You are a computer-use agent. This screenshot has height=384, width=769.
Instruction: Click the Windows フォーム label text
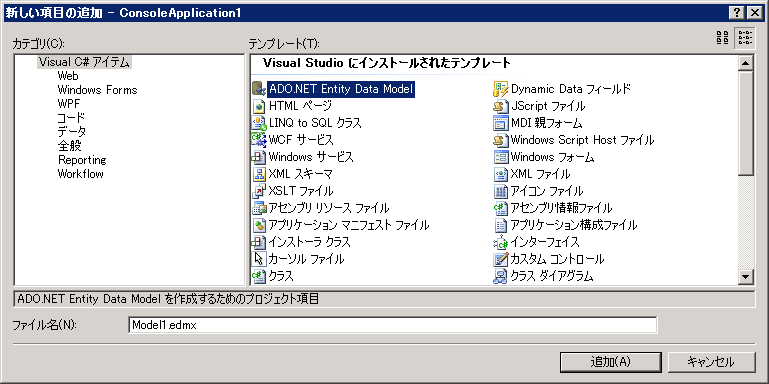552,157
